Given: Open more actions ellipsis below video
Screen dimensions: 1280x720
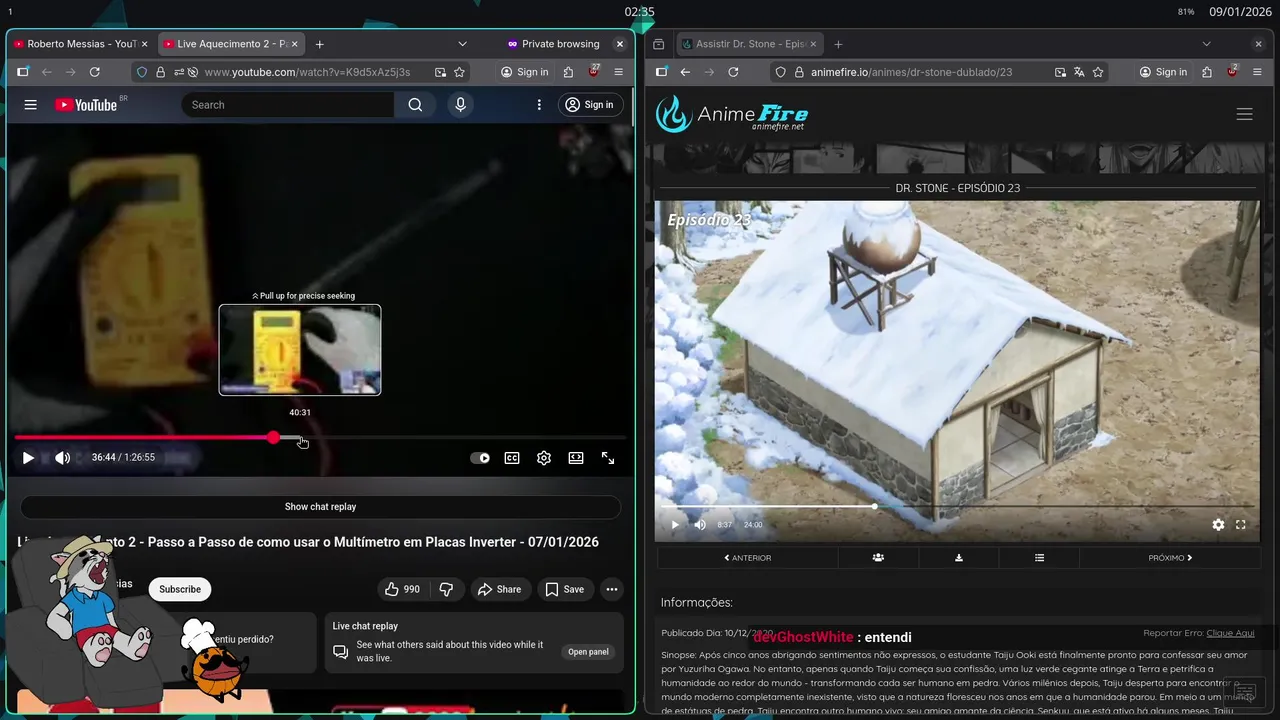Looking at the screenshot, I should (612, 589).
